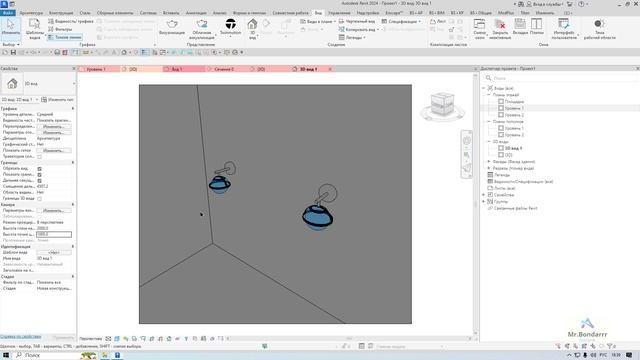This screenshot has height=360, width=640.
Task: Open Visibility/Graphics (Видимость/графика) settings
Action: [71, 21]
